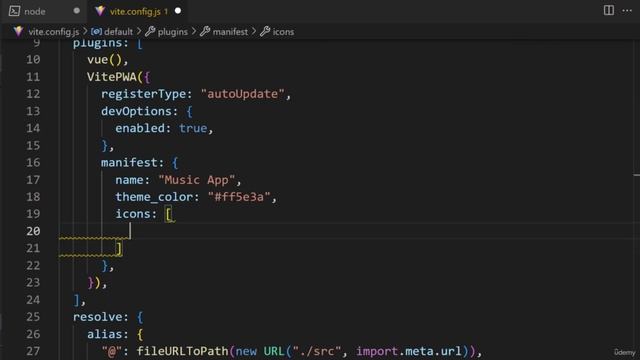Click the "resolve" property
Screen dimensions: 640x360
click(98, 317)
